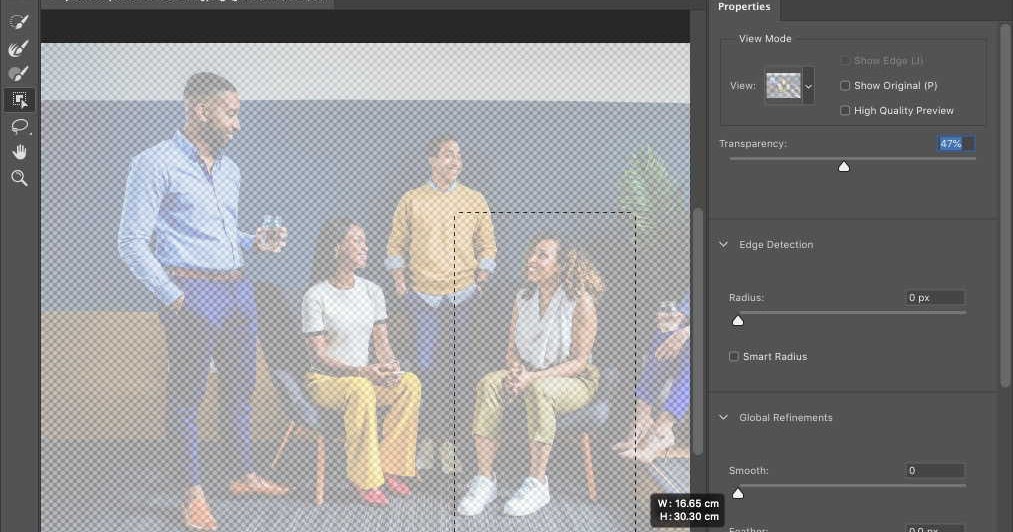The height and width of the screenshot is (532, 1013).
Task: Click the View Mode section label
Action: 765,39
